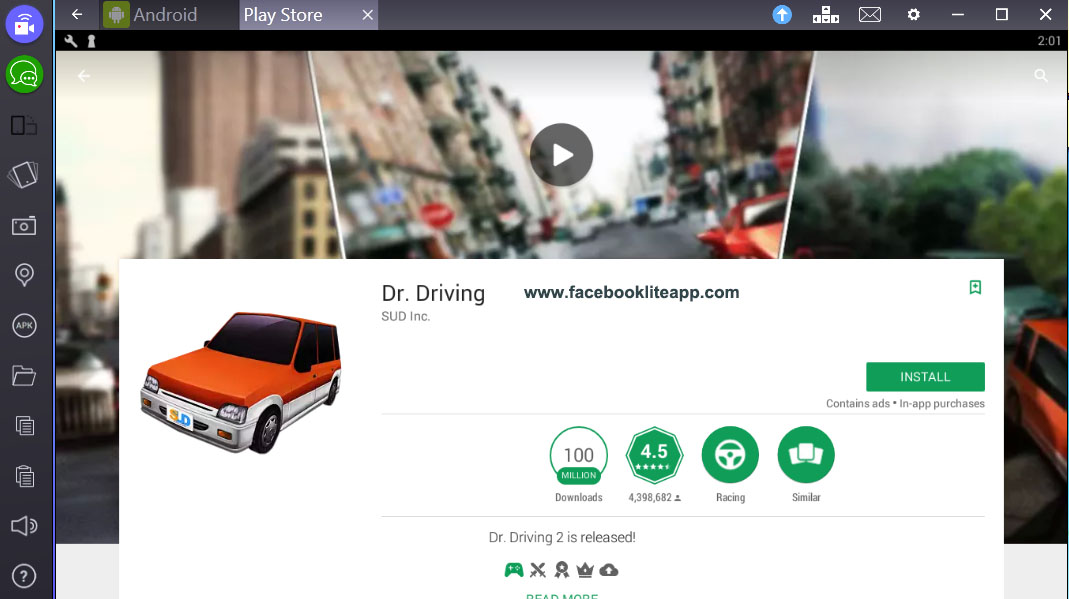Click the keyhole icon in status bar

tap(91, 41)
